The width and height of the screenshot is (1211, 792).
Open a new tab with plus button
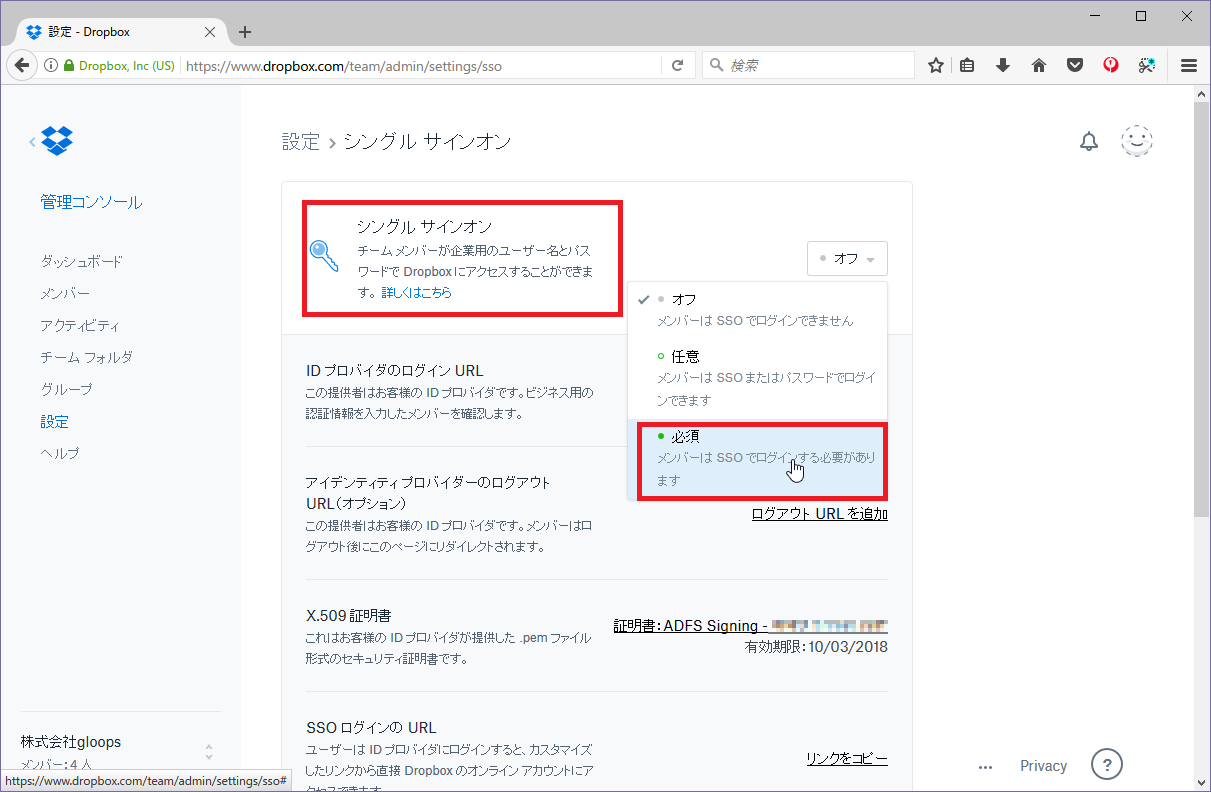pyautogui.click(x=245, y=32)
